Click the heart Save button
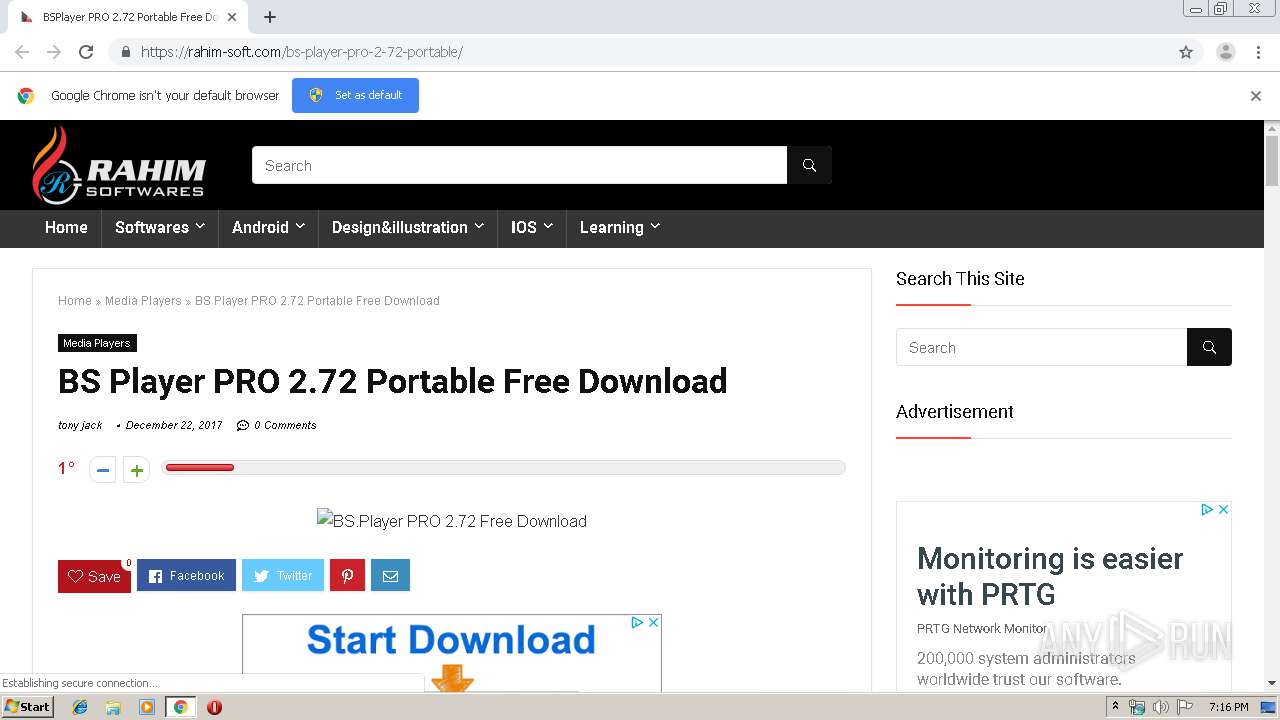Viewport: 1280px width, 720px height. pos(94,576)
